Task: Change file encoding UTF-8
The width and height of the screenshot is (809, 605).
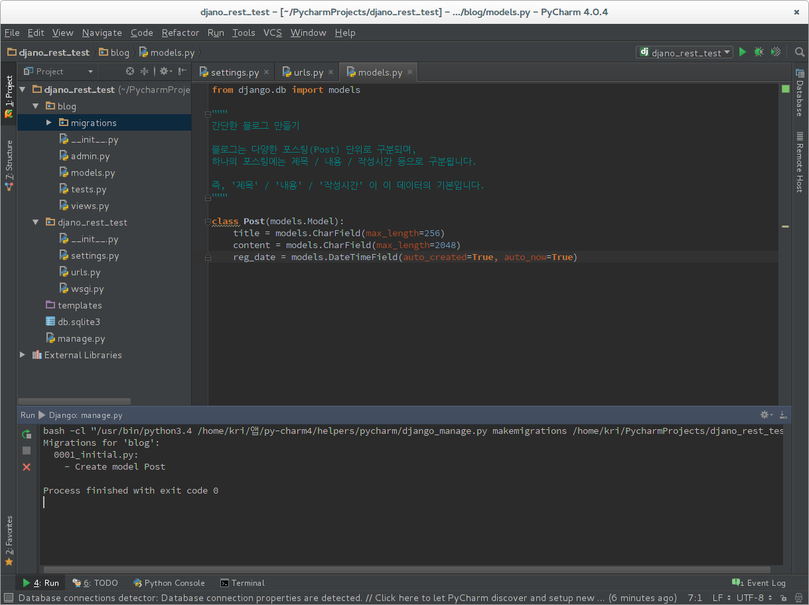Action: tap(754, 598)
